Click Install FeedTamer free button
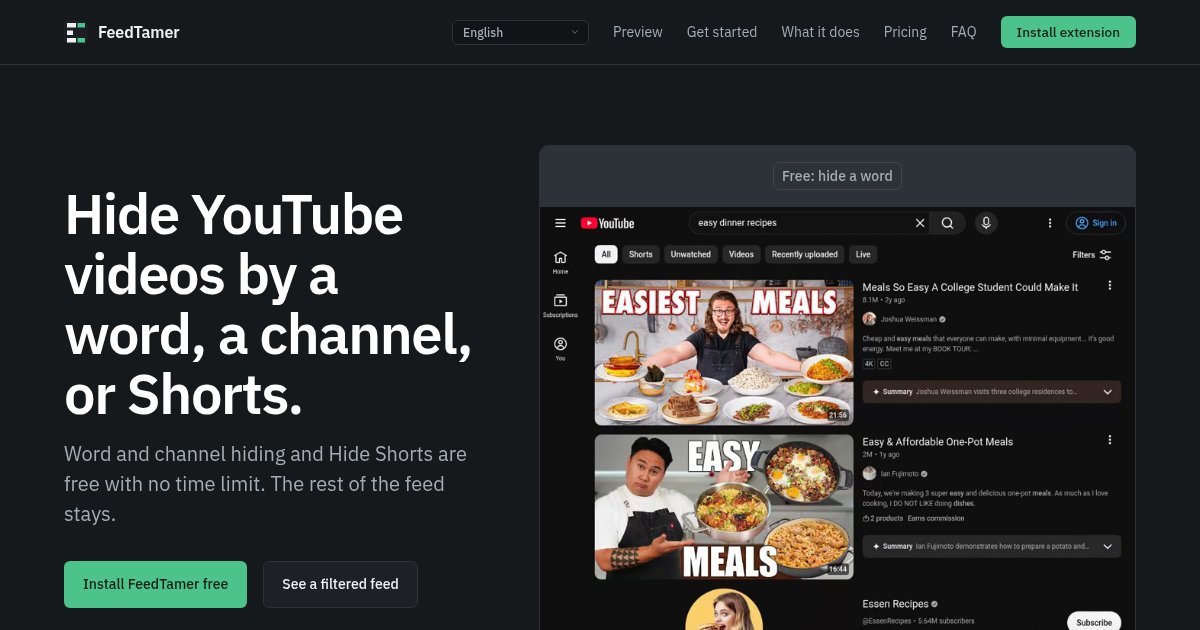 (155, 584)
